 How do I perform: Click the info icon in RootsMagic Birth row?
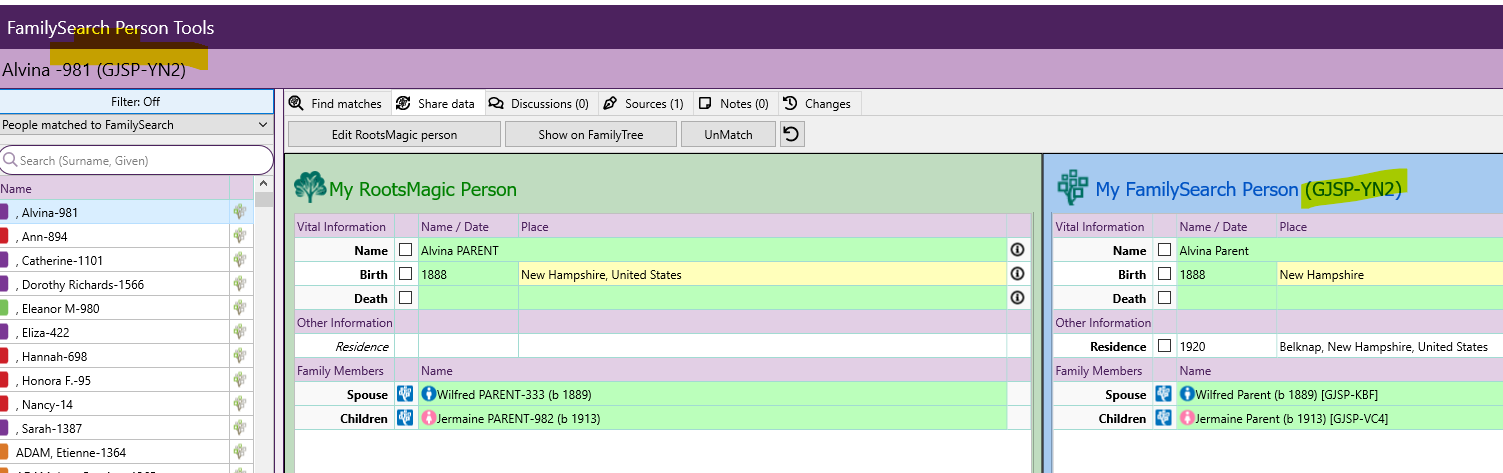pyautogui.click(x=1018, y=274)
